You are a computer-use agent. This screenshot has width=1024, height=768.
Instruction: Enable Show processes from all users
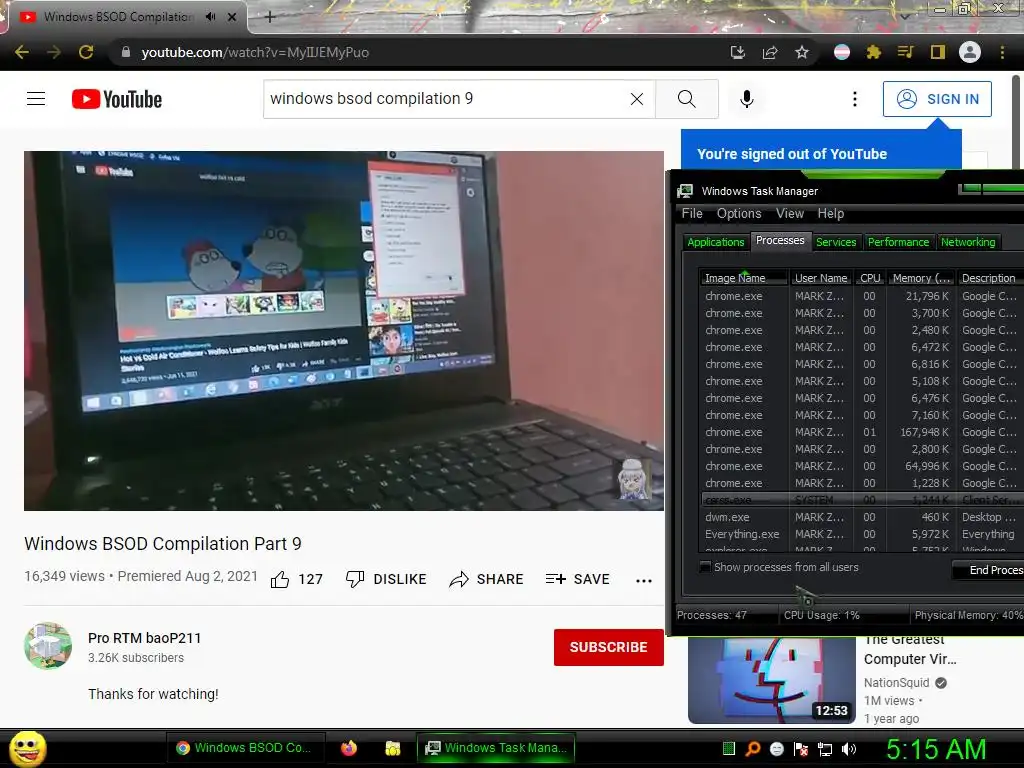click(705, 567)
